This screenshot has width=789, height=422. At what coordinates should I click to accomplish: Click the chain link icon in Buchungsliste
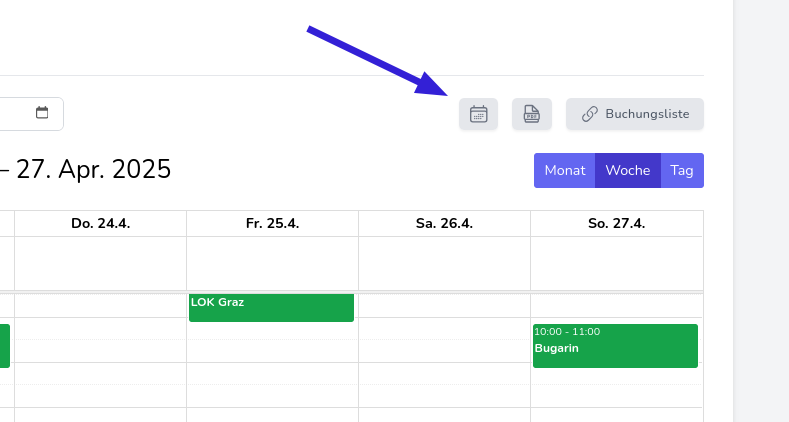point(590,114)
